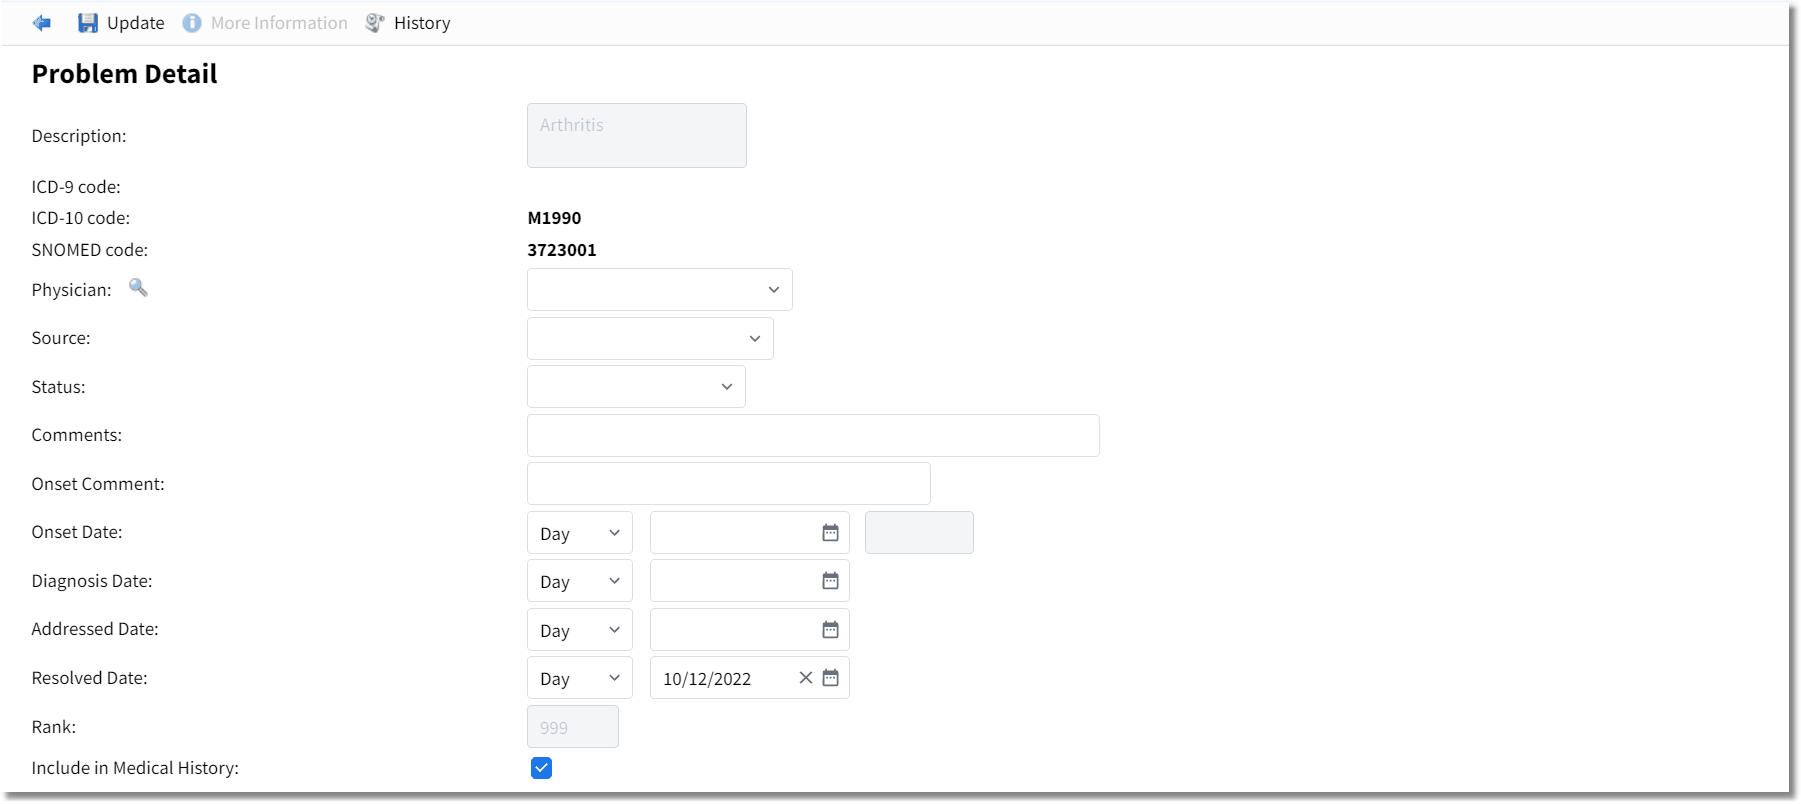Expand the Onset Date Day dropdown
Viewport: 1801px width, 804px height.
click(580, 533)
